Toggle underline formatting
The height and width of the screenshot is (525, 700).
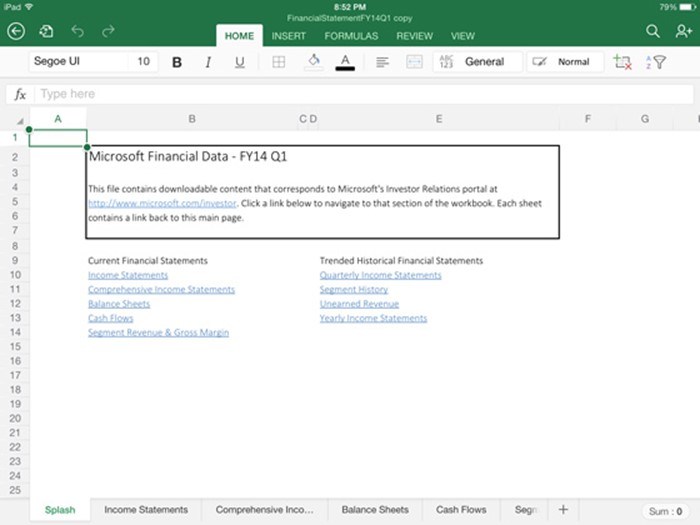click(240, 62)
